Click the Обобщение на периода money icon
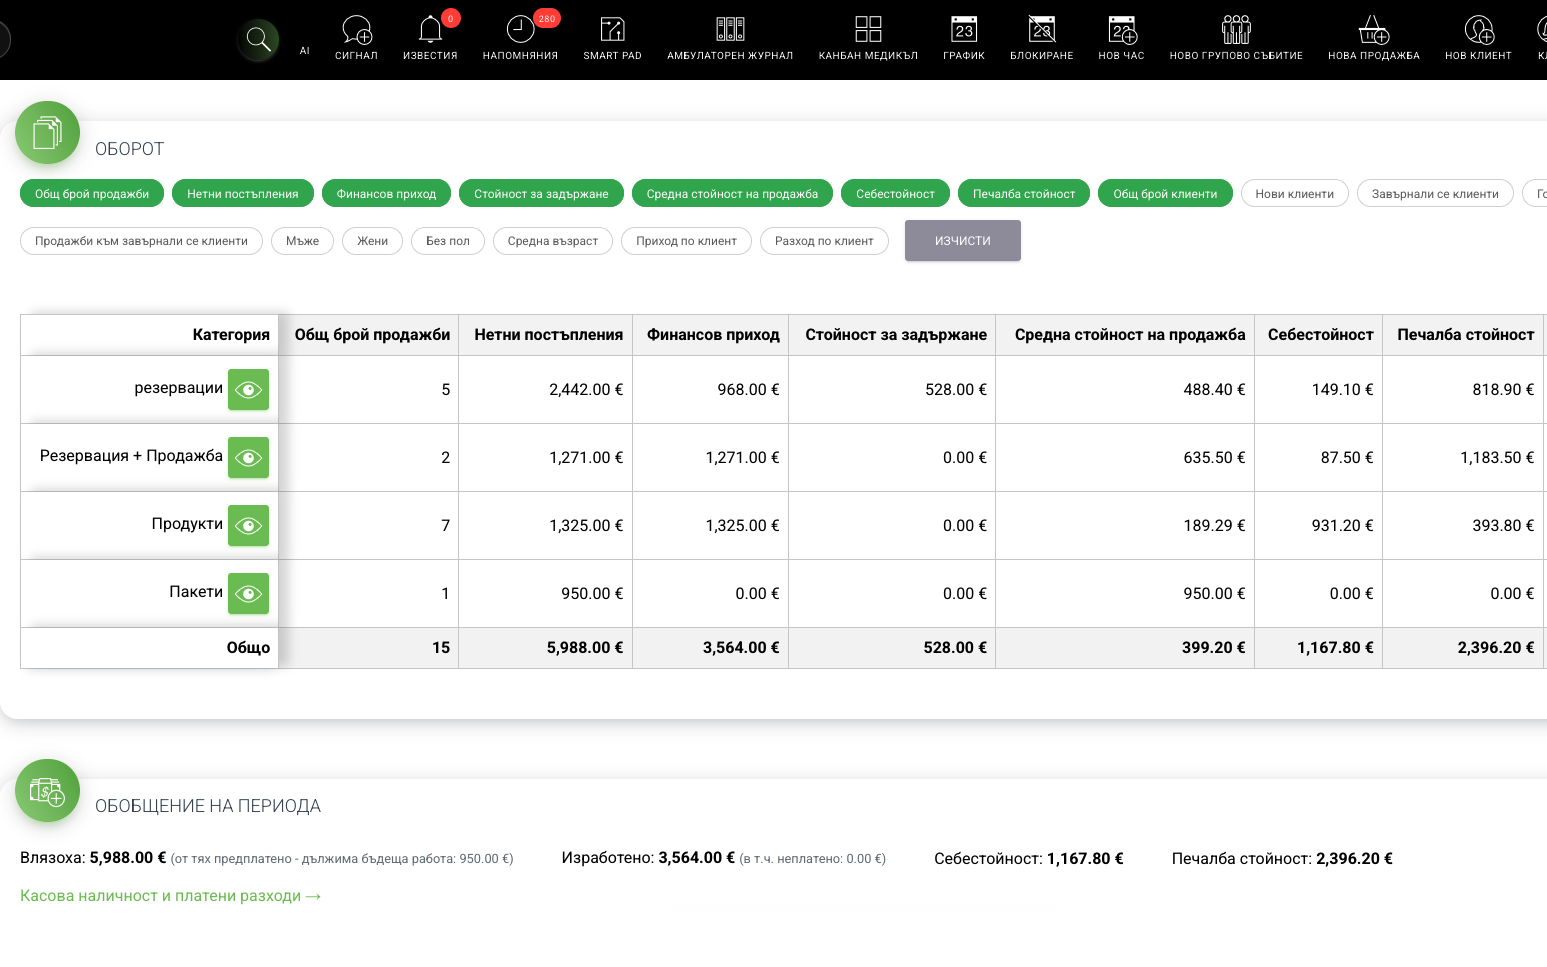The height and width of the screenshot is (967, 1547). 47,791
